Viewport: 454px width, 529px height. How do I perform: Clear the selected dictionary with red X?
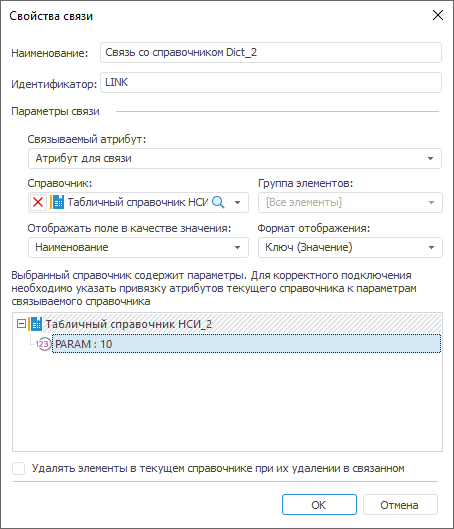[x=38, y=202]
